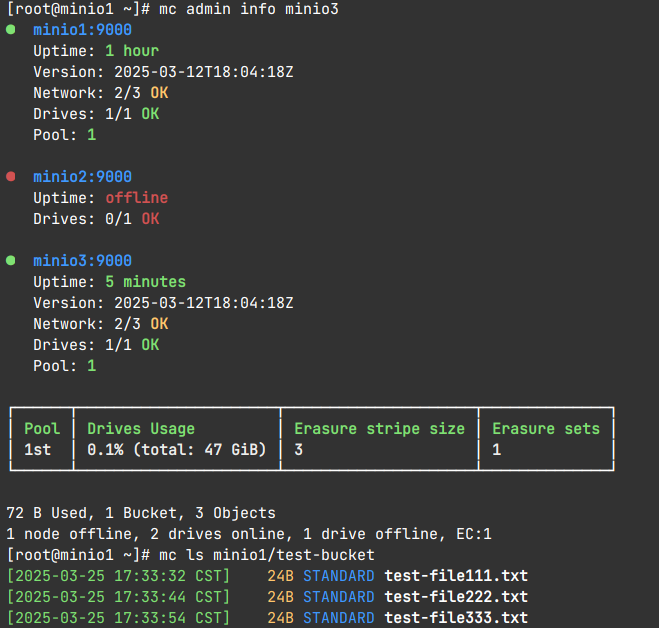Click the test-file333.txt file name

455,618
